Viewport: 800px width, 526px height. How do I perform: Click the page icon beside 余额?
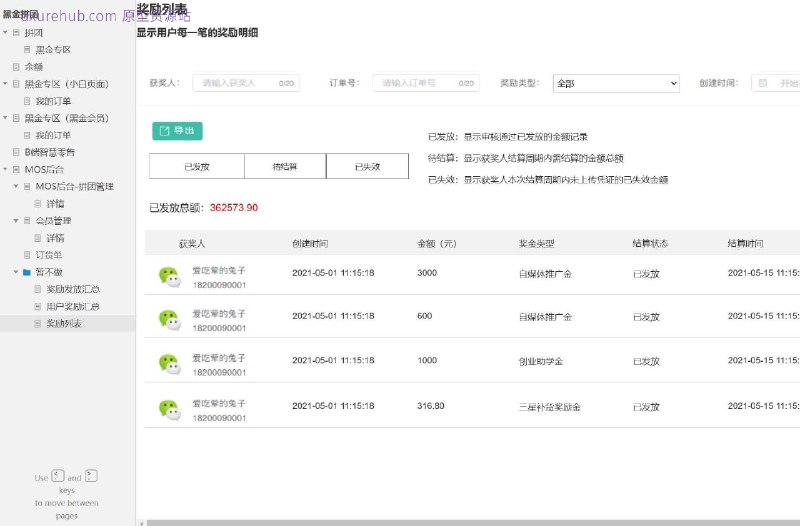(x=16, y=67)
